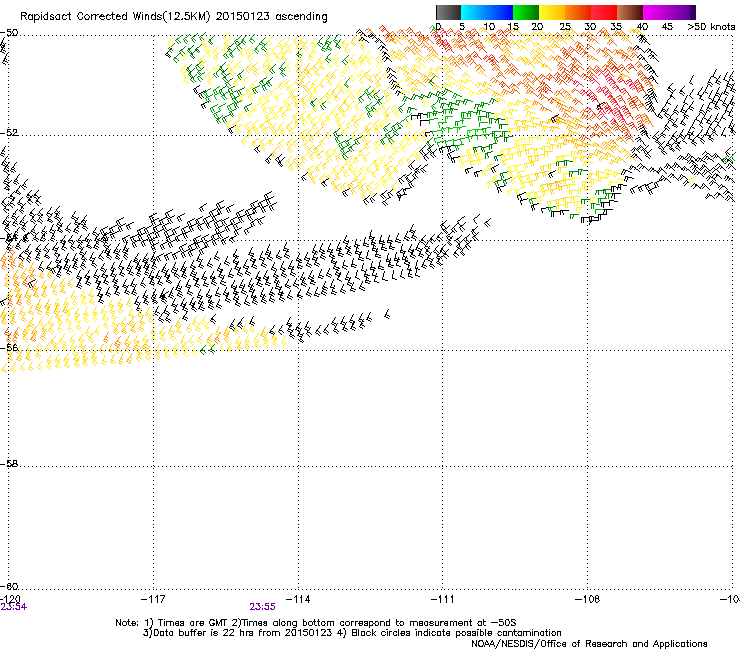Click the "-50" latitude axis label
Screen dimensions: 740x650
(9, 33)
